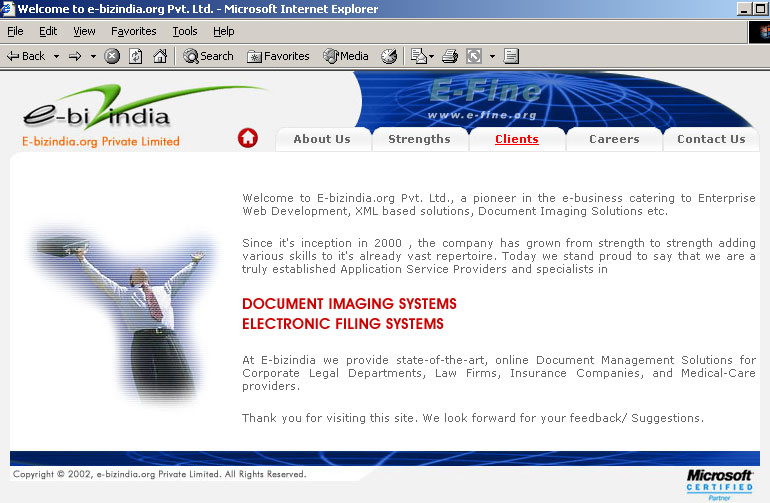This screenshot has height=503, width=770.
Task: Expand the Mail button dropdown arrow
Action: [432, 56]
